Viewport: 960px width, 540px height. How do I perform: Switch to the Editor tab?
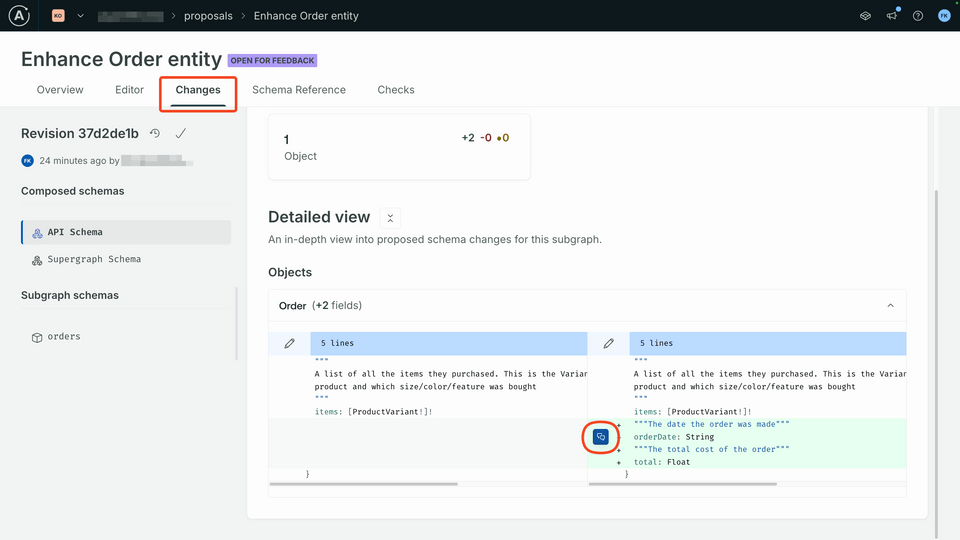point(129,89)
